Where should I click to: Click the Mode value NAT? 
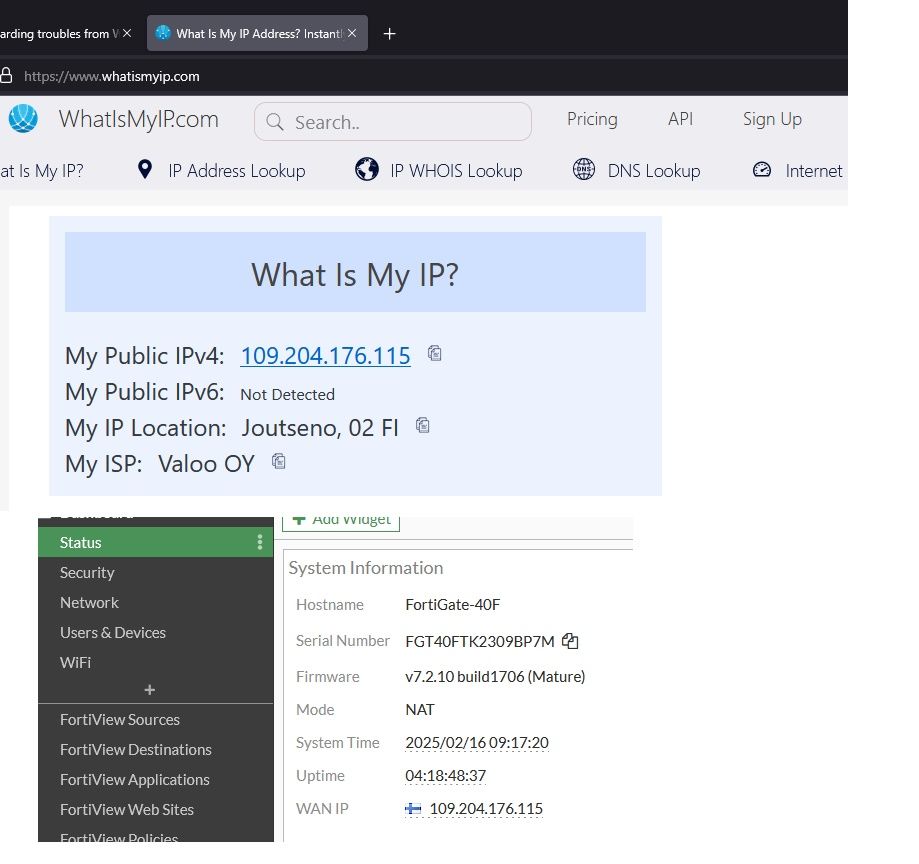[420, 710]
